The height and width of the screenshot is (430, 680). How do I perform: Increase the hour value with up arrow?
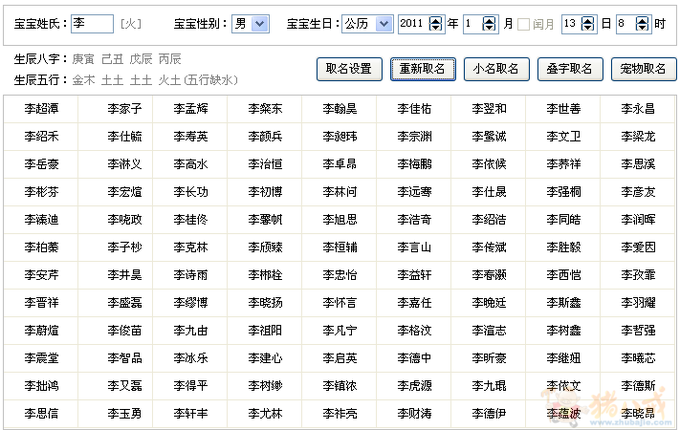coord(642,20)
